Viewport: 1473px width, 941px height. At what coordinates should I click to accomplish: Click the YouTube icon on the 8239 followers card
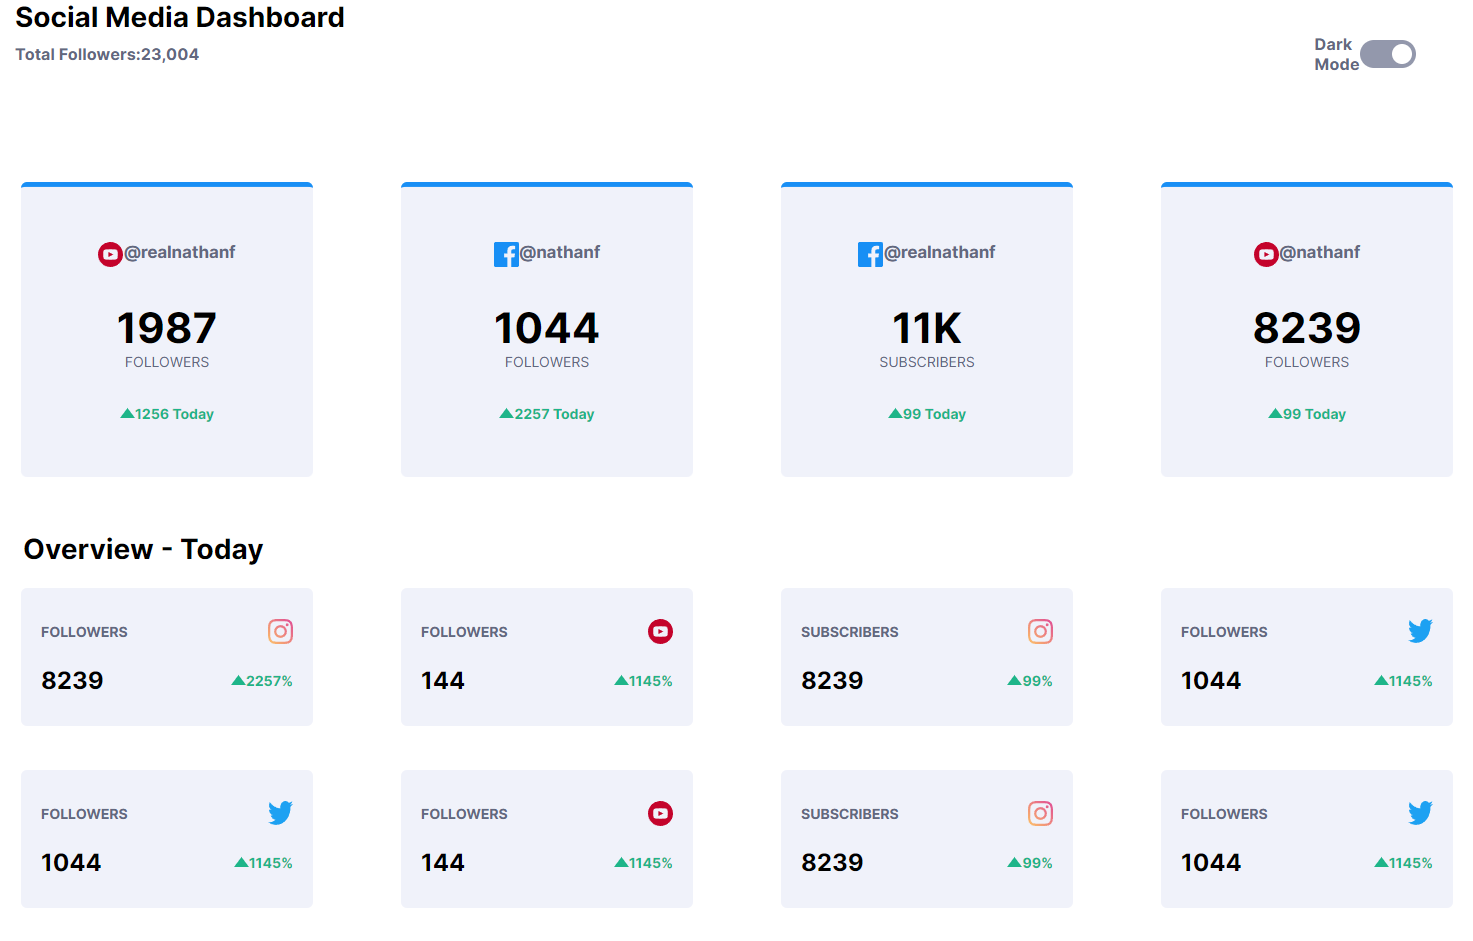pos(1266,254)
